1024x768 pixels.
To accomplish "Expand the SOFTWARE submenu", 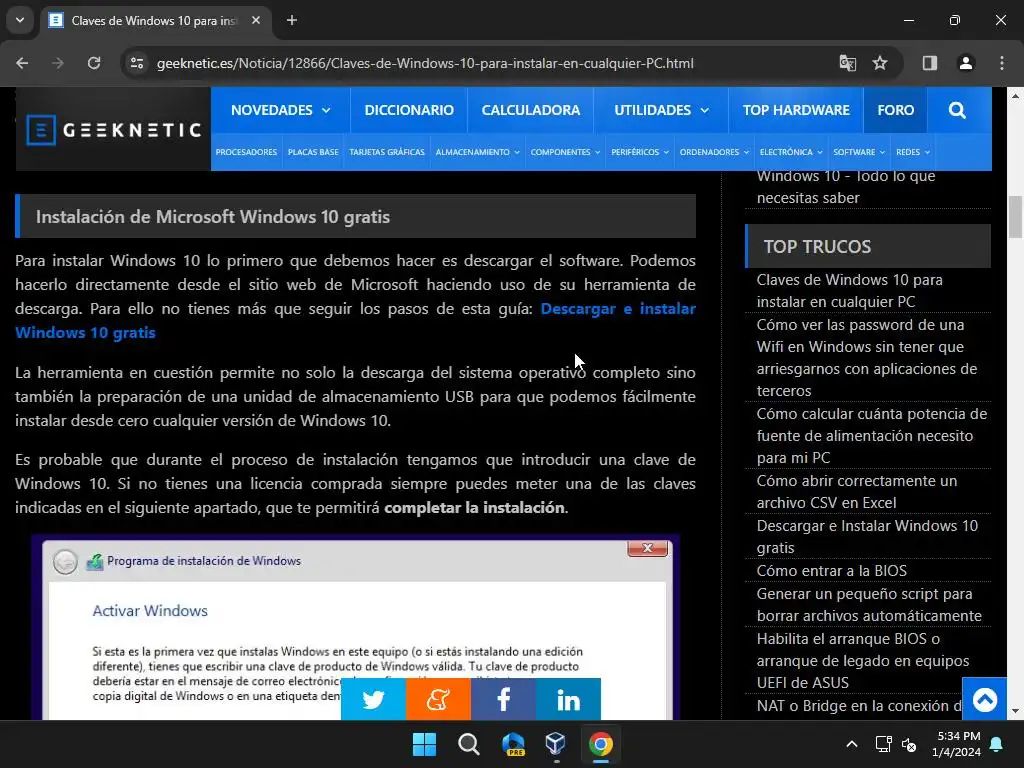I will 859,152.
